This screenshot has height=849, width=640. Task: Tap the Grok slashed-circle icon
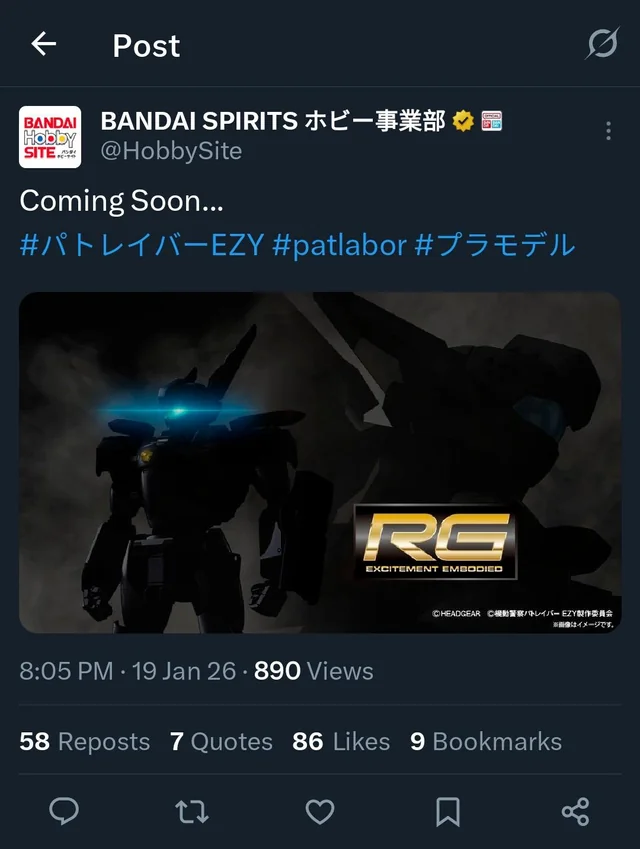[x=603, y=43]
